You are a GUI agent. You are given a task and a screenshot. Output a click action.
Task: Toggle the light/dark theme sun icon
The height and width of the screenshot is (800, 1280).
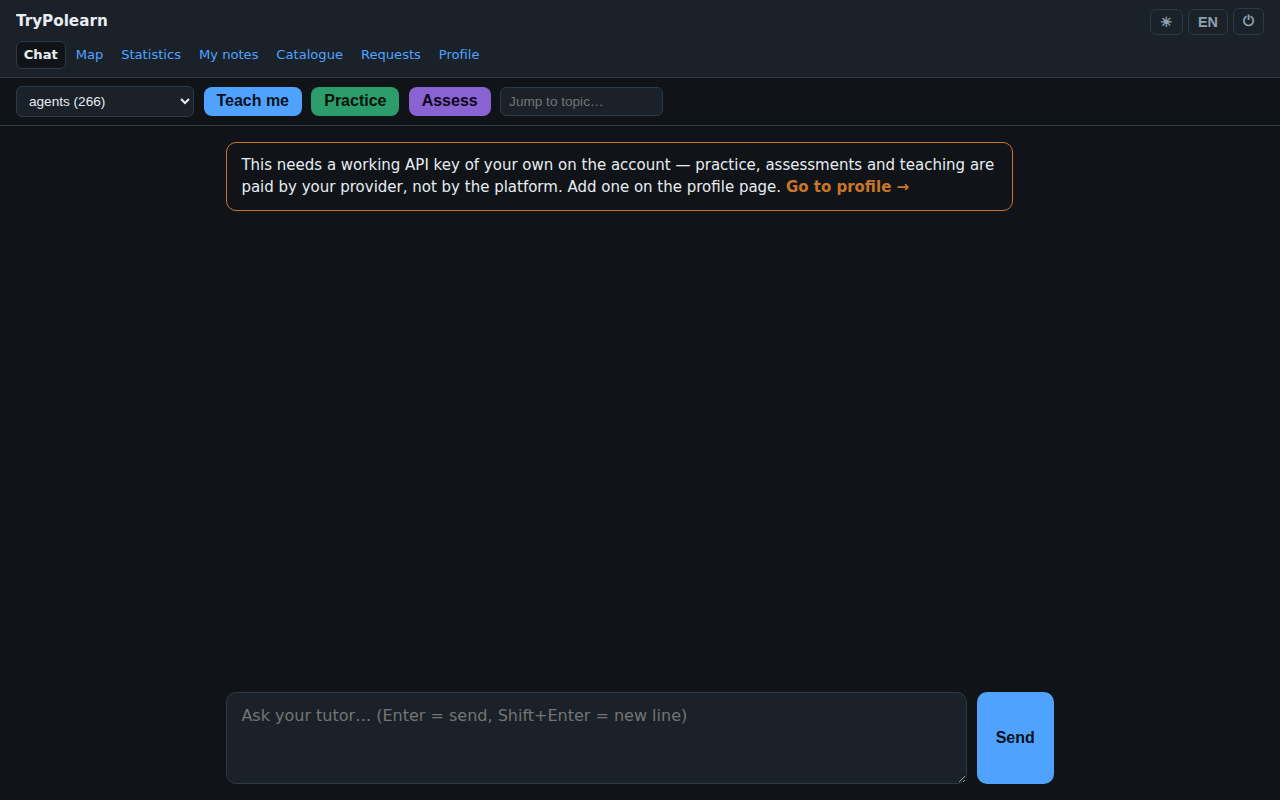click(1166, 22)
